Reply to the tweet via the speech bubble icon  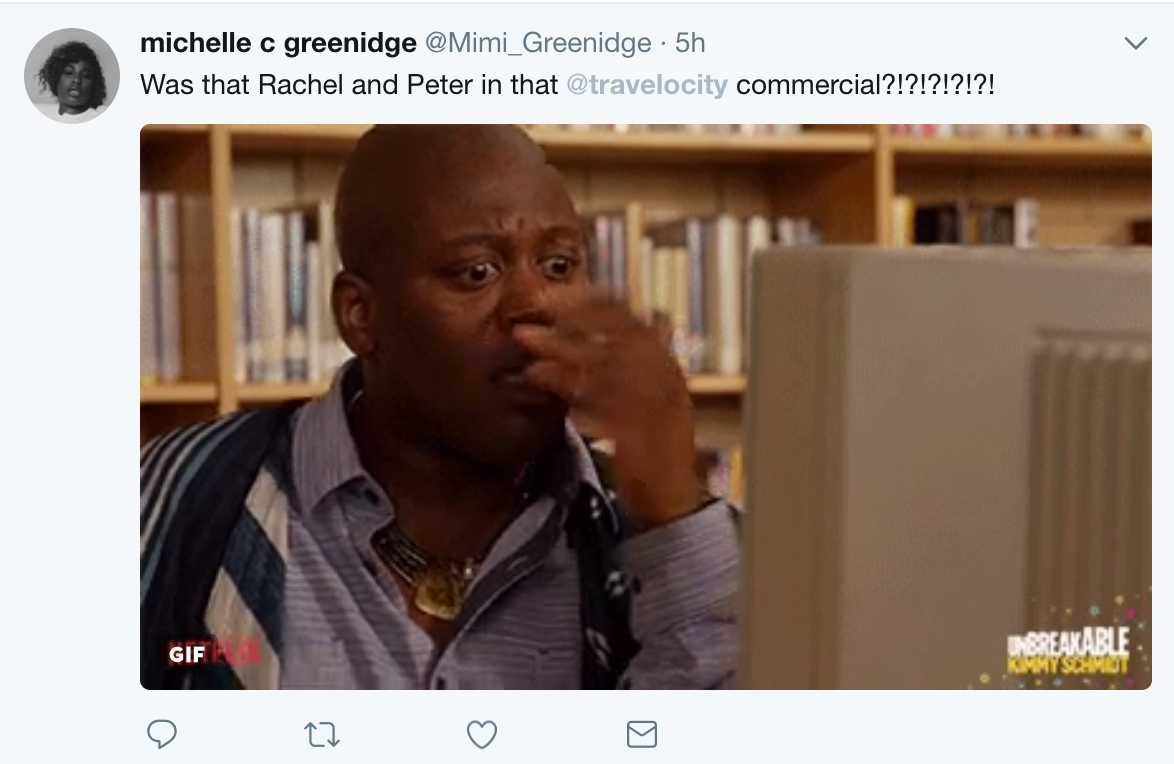point(162,733)
